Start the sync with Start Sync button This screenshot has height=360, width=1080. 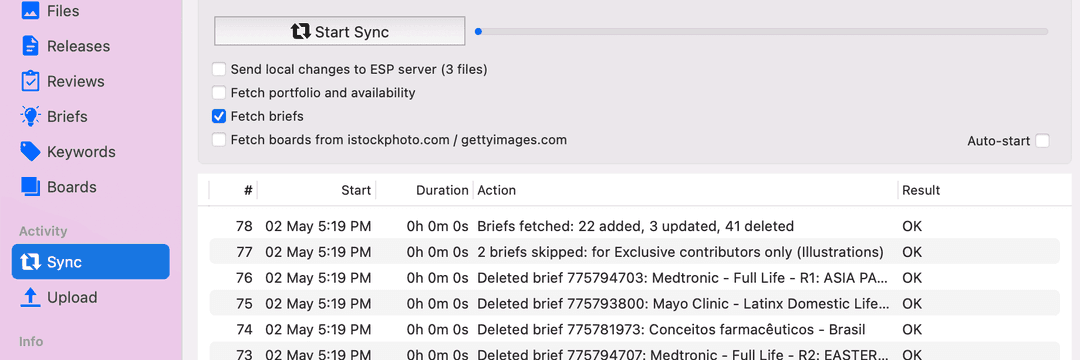pyautogui.click(x=340, y=31)
